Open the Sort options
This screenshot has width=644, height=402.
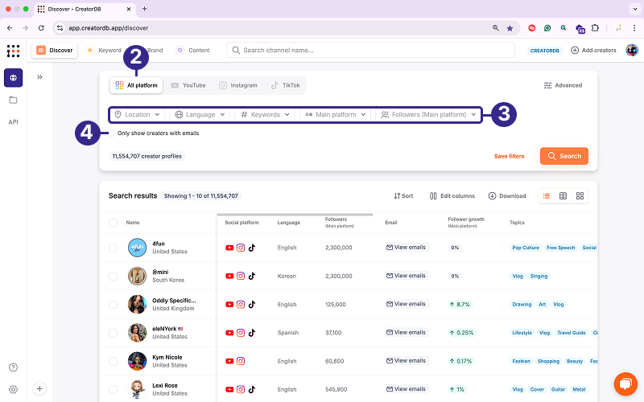[403, 196]
